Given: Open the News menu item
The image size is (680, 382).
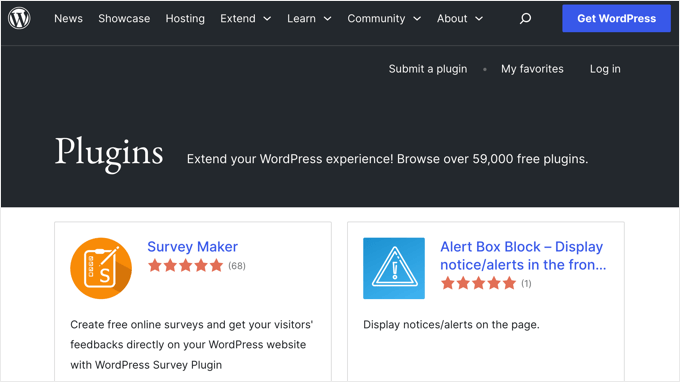Looking at the screenshot, I should click(x=69, y=19).
